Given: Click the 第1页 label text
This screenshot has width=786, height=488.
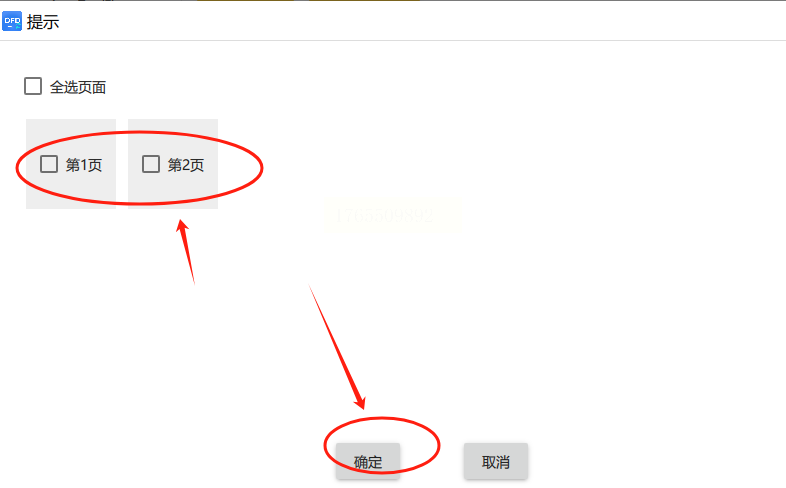Looking at the screenshot, I should coord(84,165).
